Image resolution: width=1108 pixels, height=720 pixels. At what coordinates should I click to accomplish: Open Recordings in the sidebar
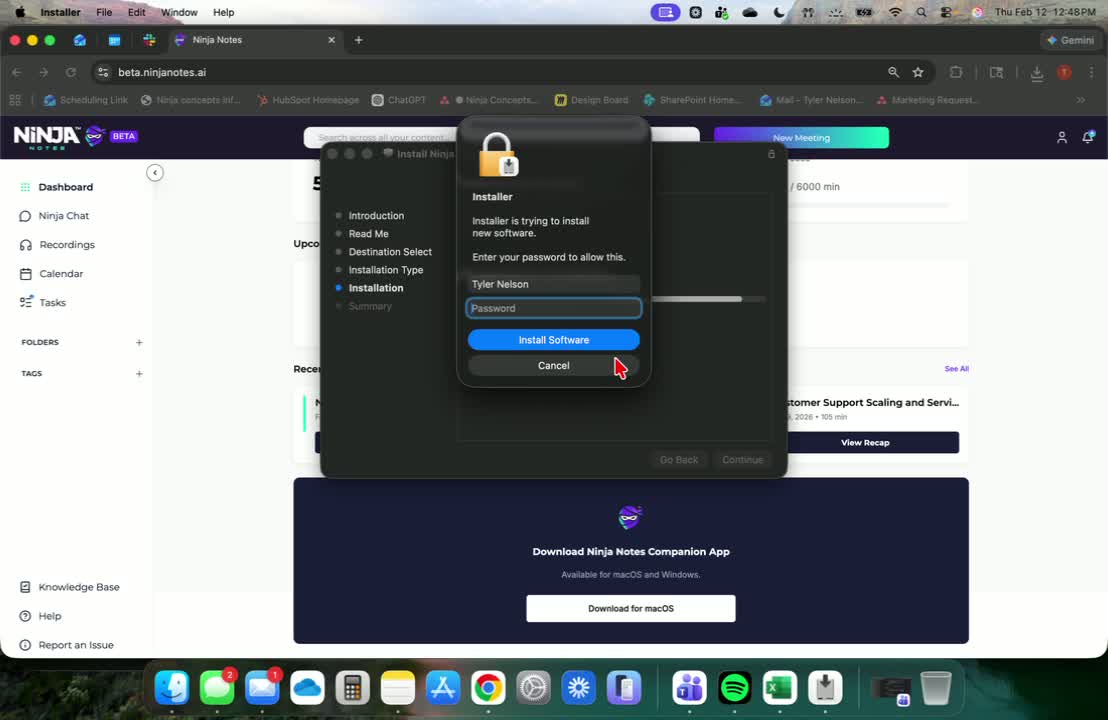click(x=66, y=244)
